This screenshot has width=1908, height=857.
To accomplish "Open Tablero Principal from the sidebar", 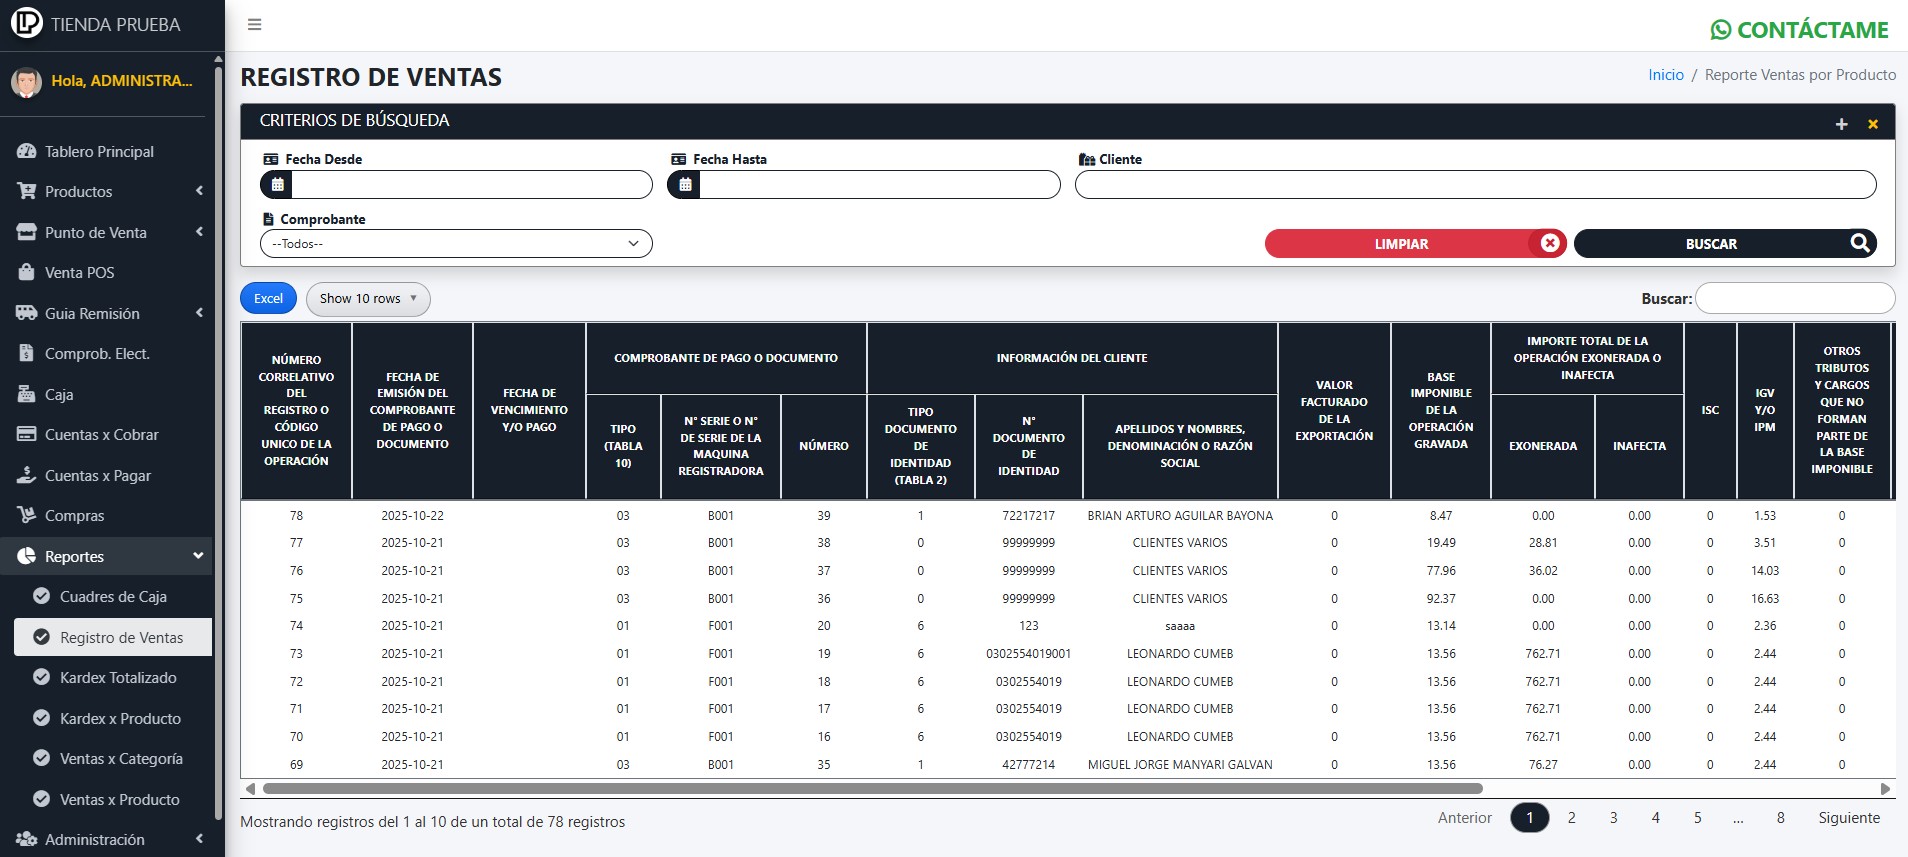I will point(98,152).
